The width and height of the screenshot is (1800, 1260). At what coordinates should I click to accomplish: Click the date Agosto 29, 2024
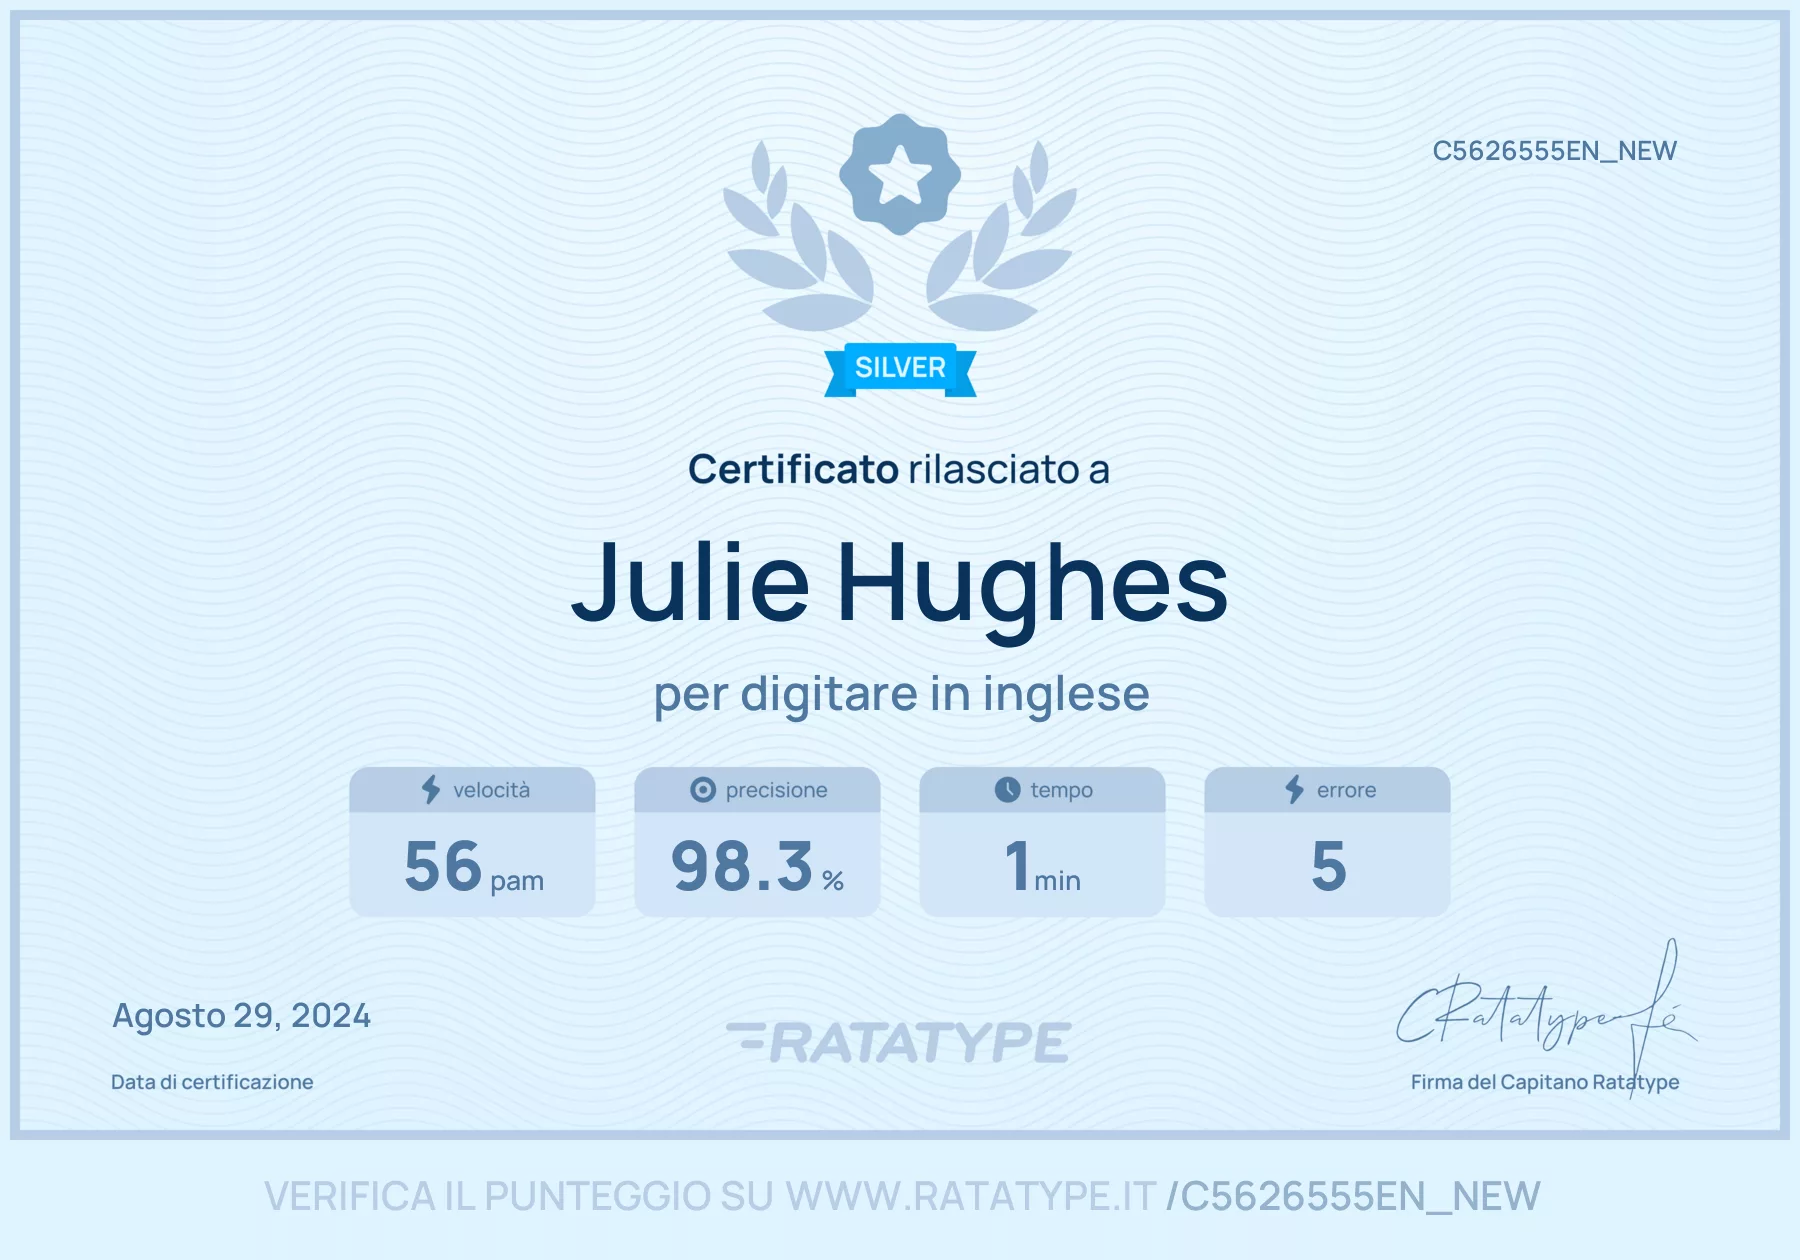pyautogui.click(x=241, y=1016)
